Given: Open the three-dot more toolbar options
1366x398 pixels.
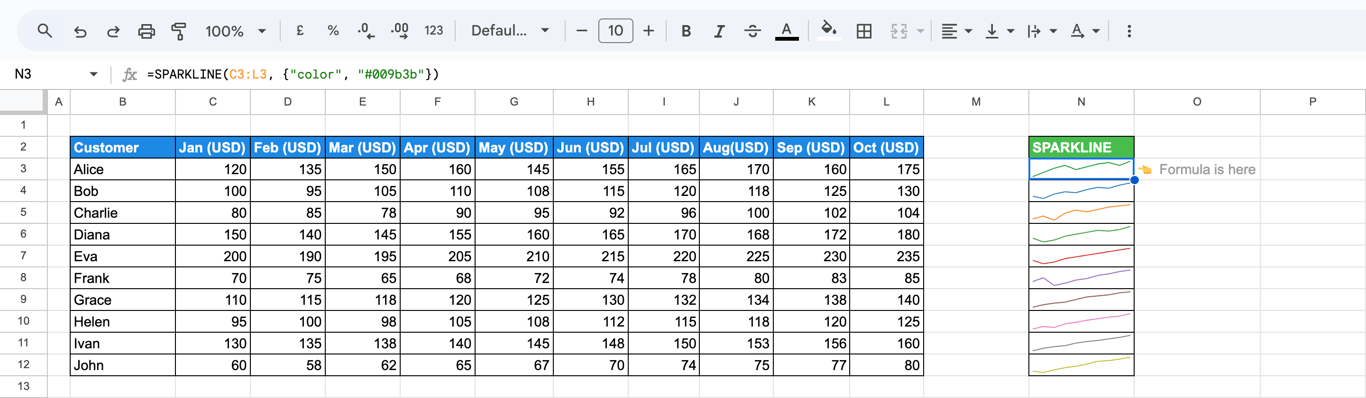Looking at the screenshot, I should 1129,31.
